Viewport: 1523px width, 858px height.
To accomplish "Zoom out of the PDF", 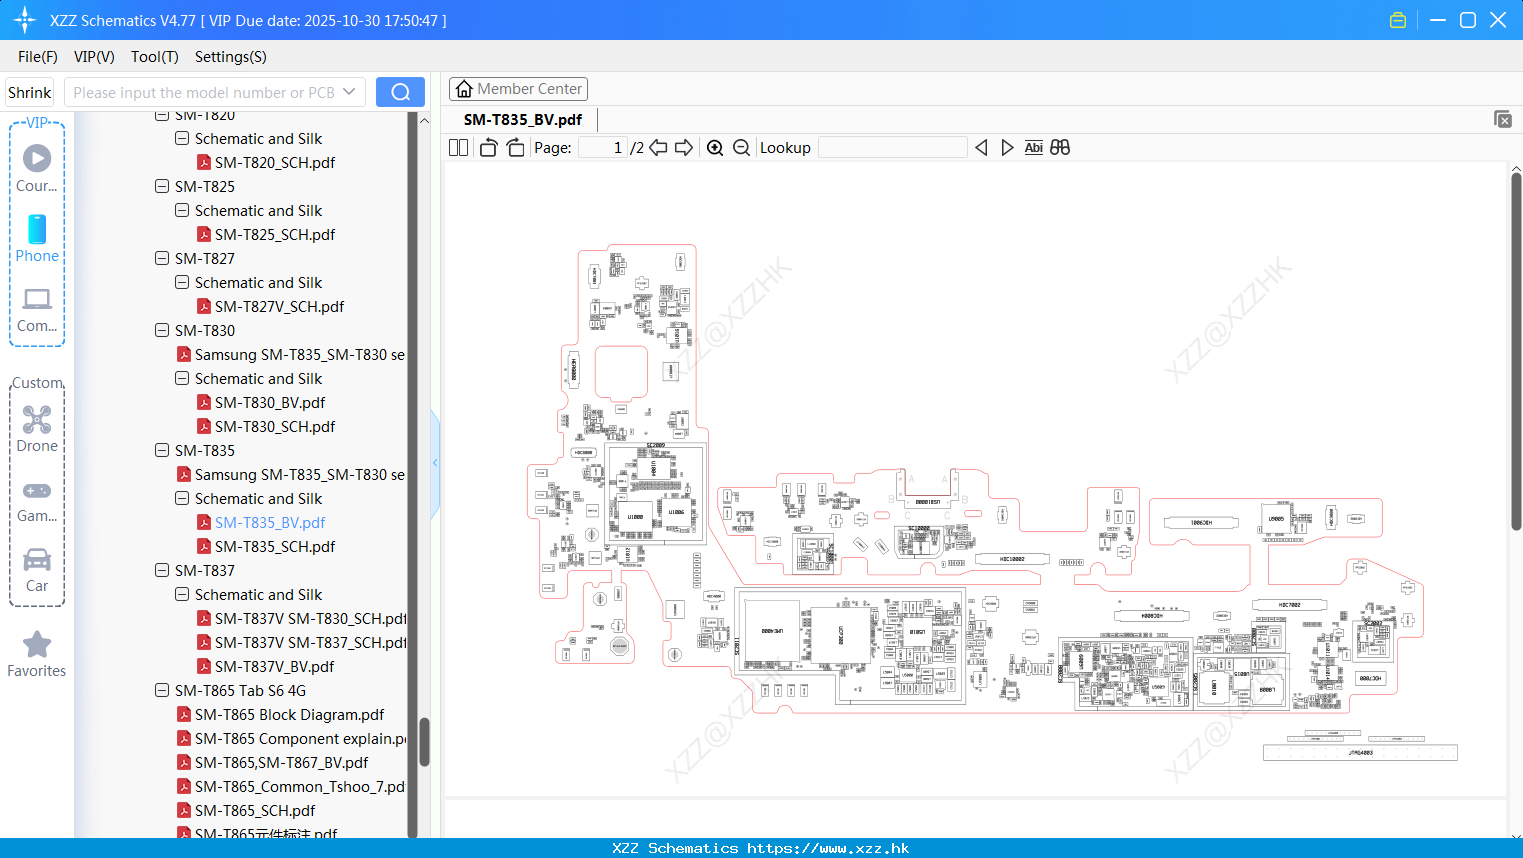I will [741, 148].
